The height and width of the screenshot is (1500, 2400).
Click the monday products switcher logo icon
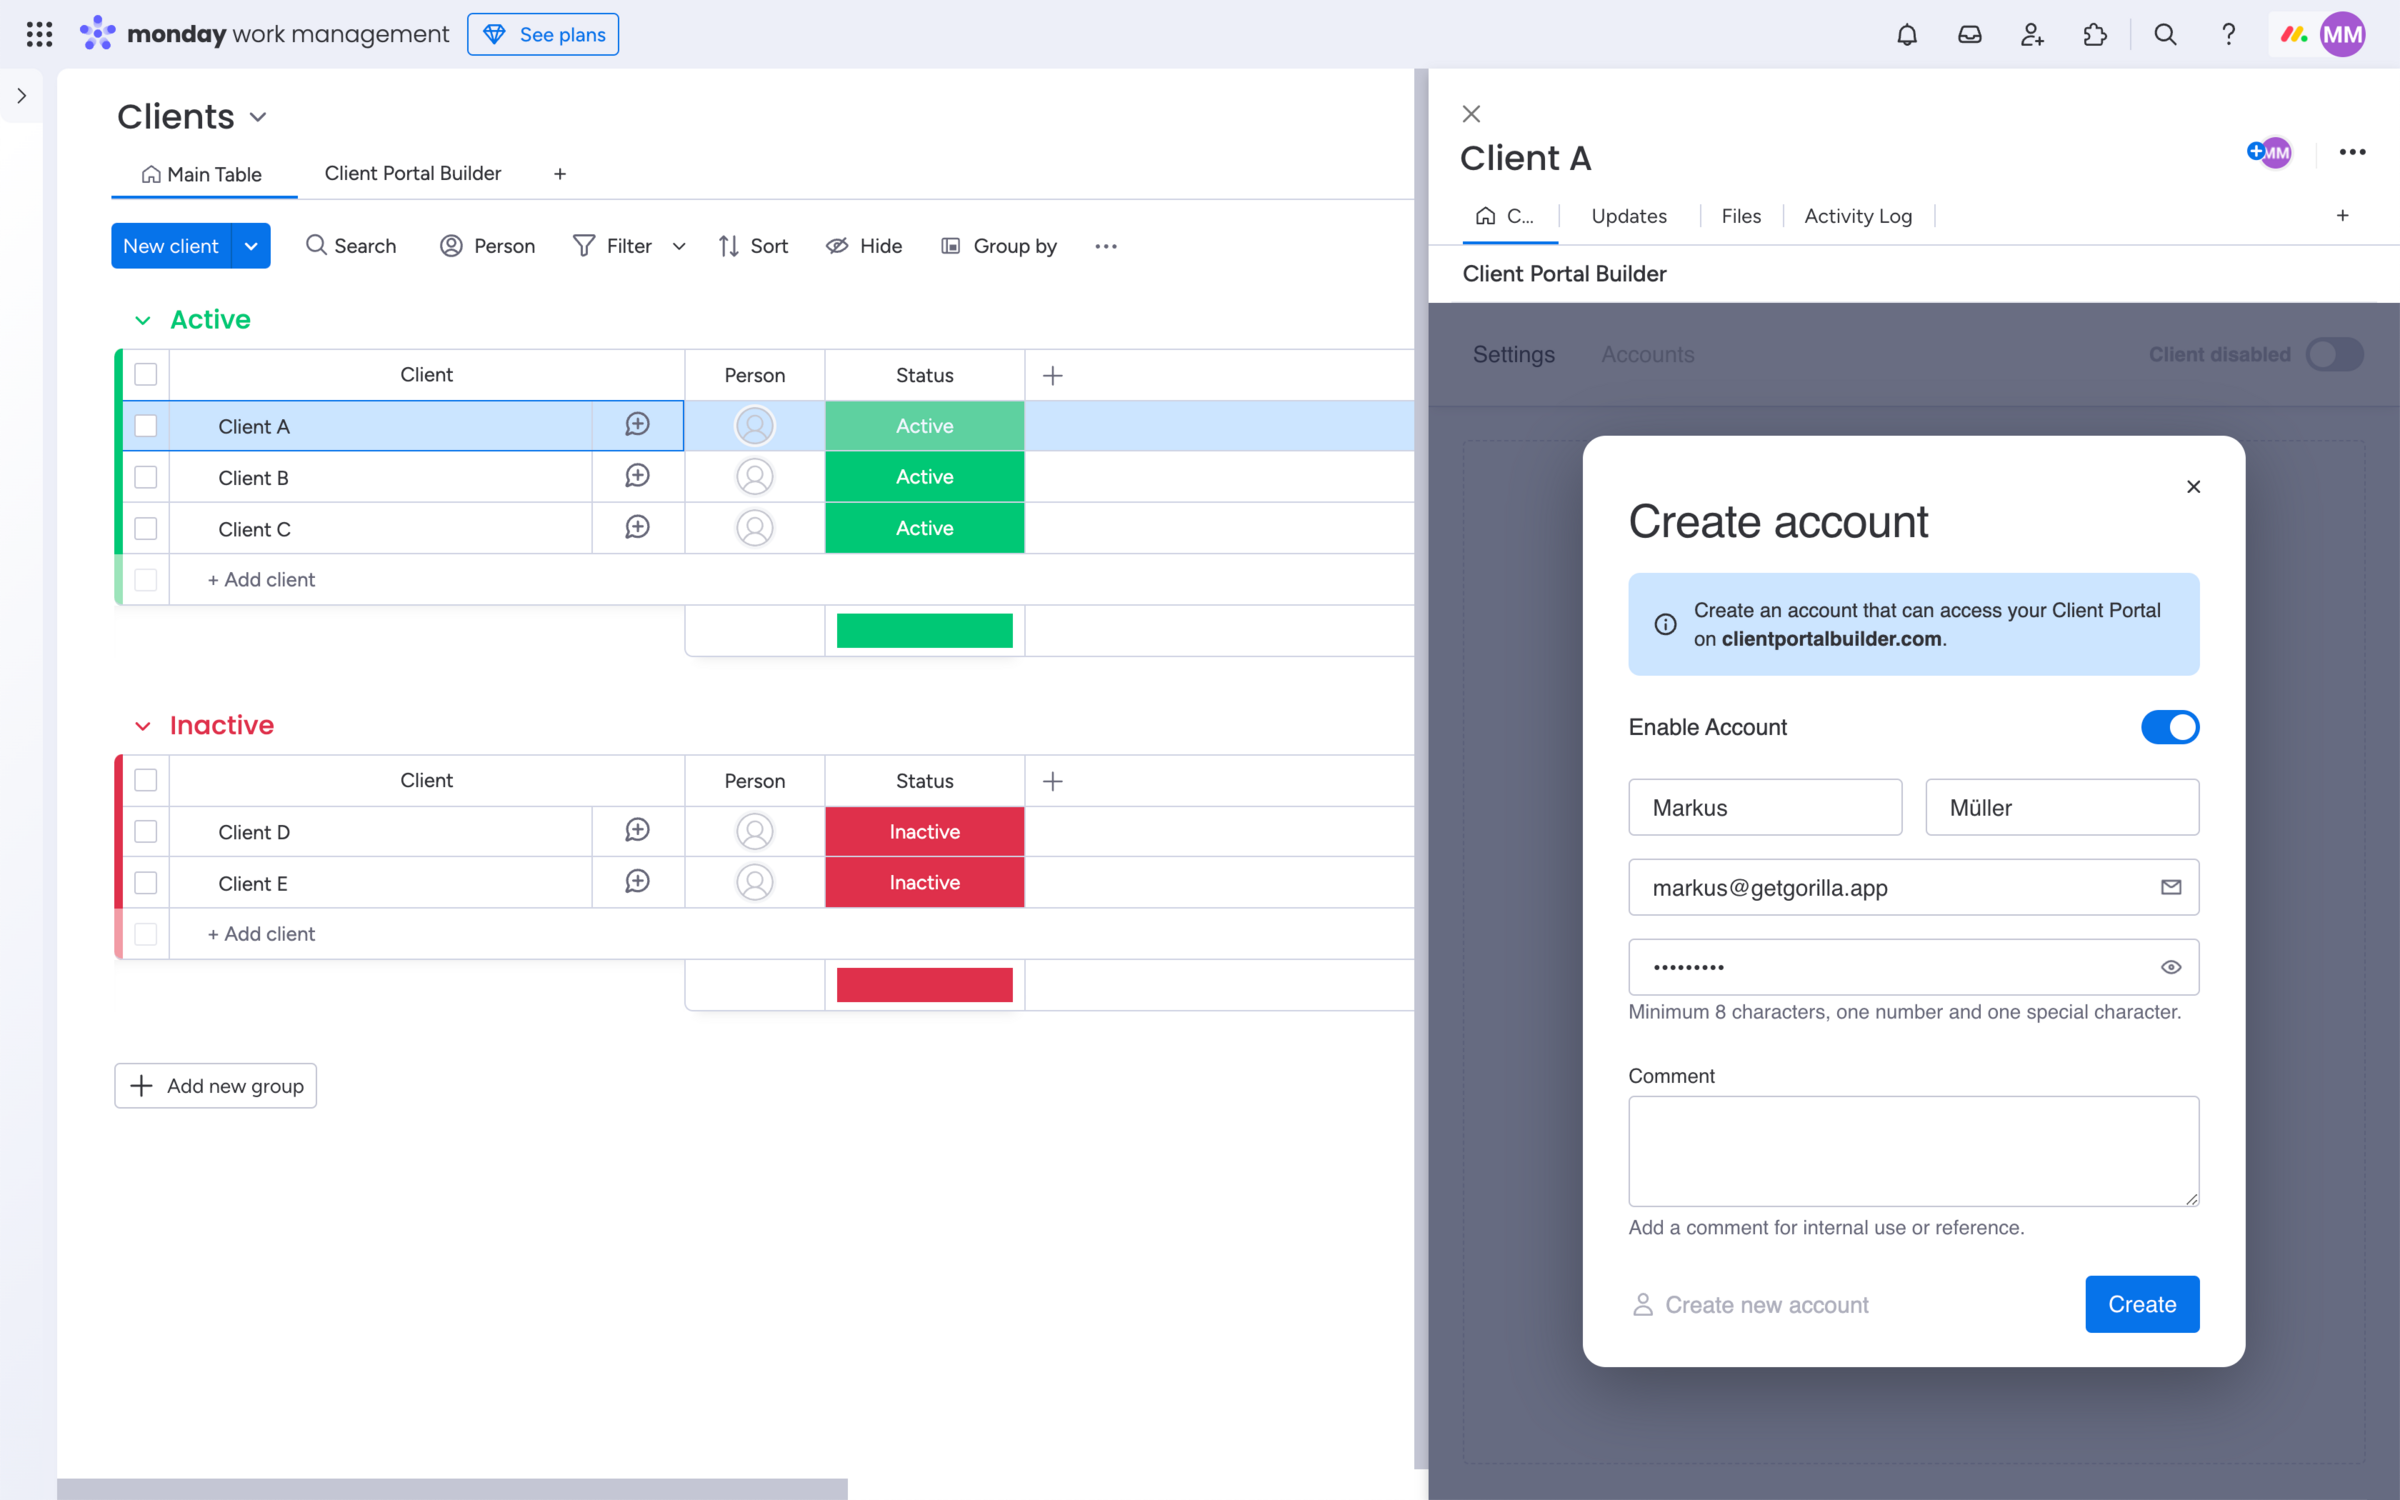tap(2294, 35)
